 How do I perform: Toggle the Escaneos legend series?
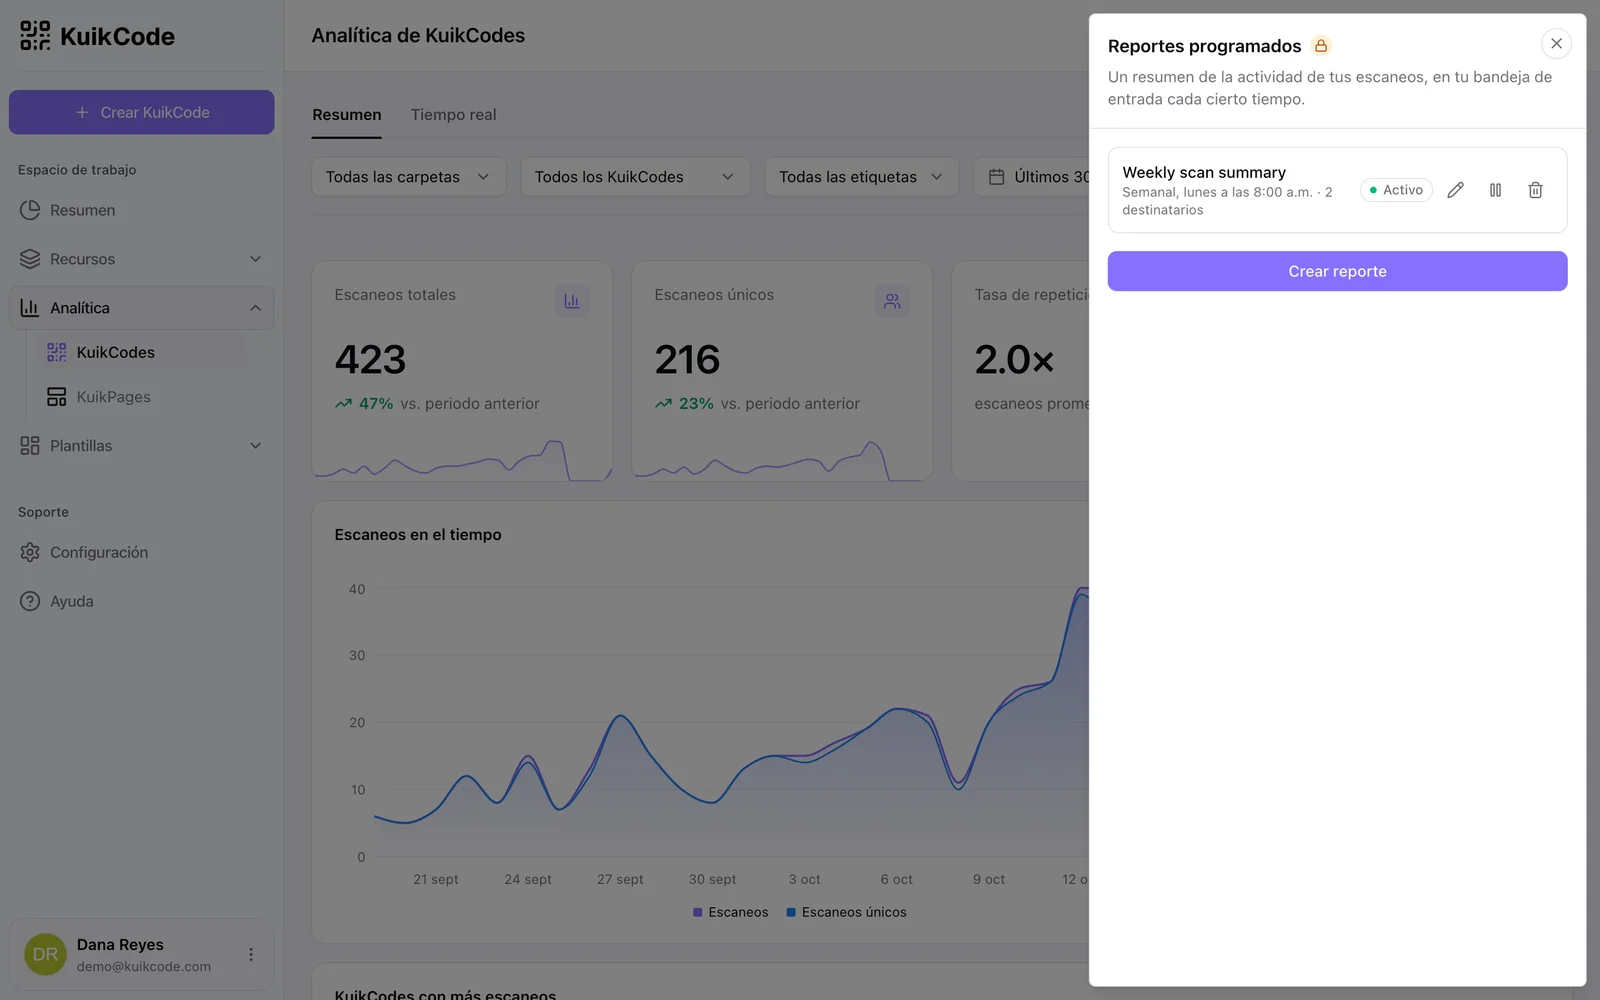(731, 912)
